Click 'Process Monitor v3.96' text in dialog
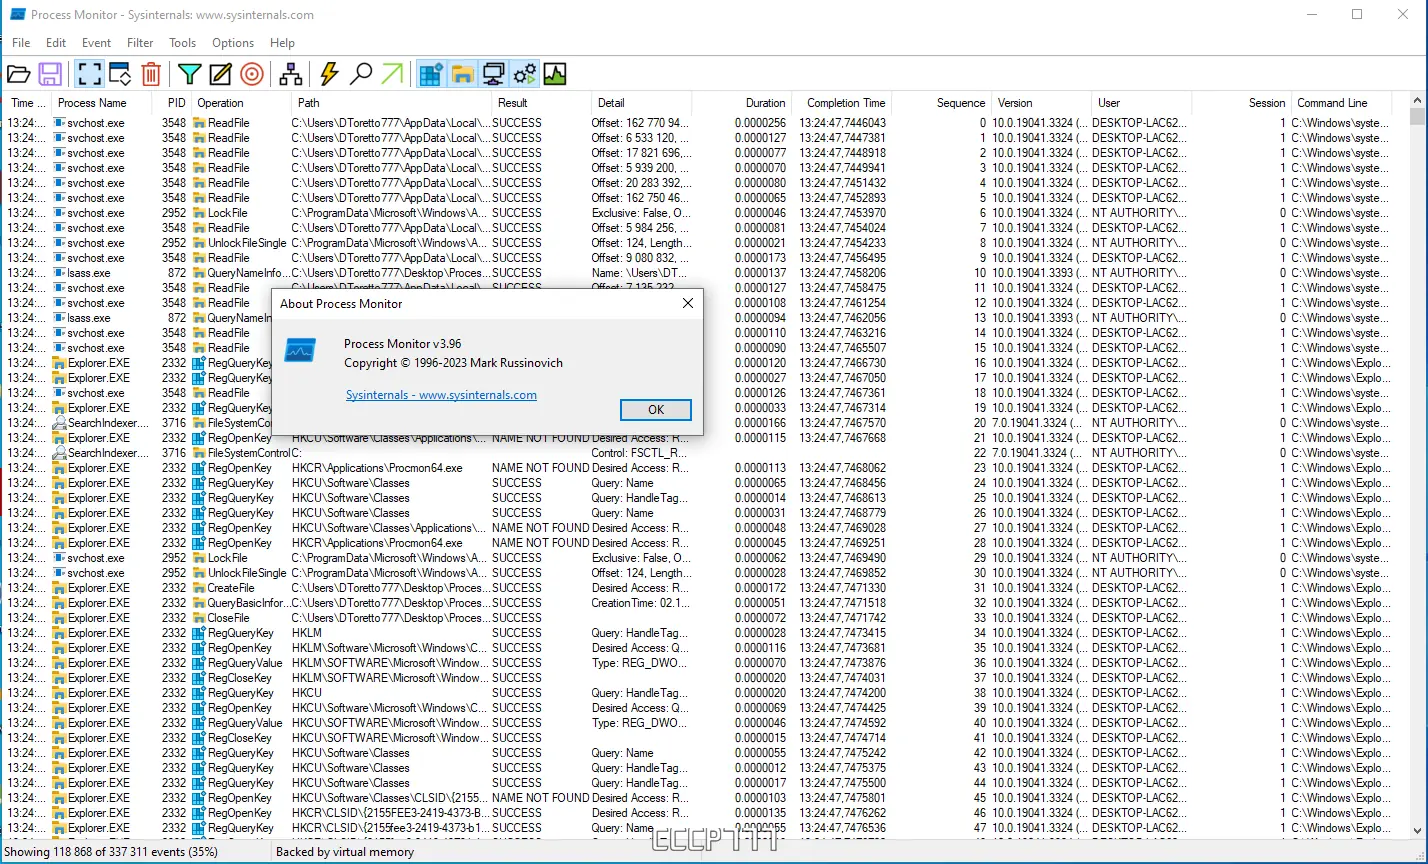The image size is (1428, 864). [403, 344]
